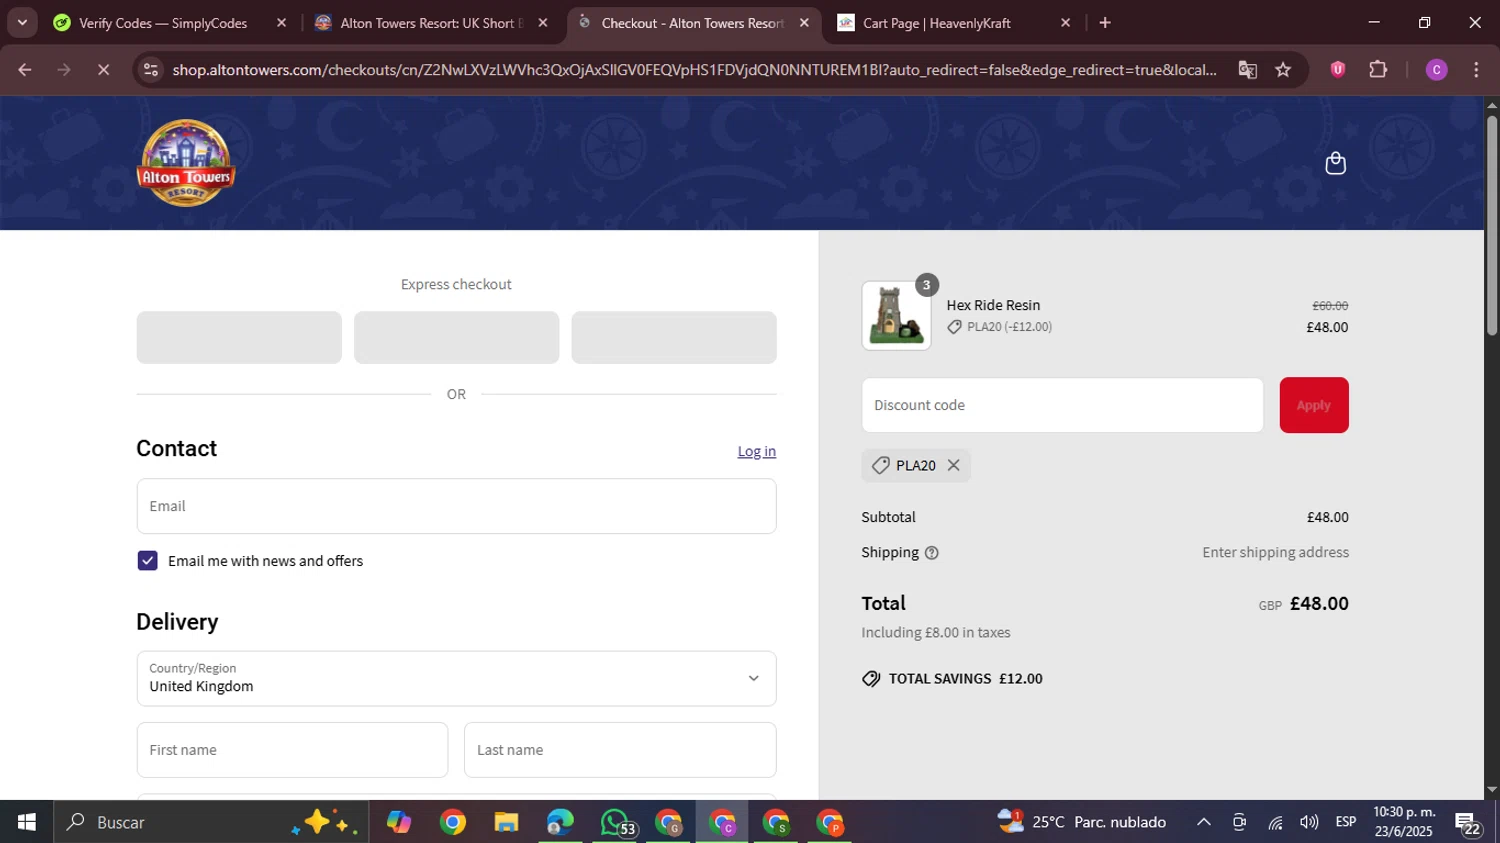Click the Hex Ride Resin product thumbnail
1500x843 pixels.
tap(896, 316)
